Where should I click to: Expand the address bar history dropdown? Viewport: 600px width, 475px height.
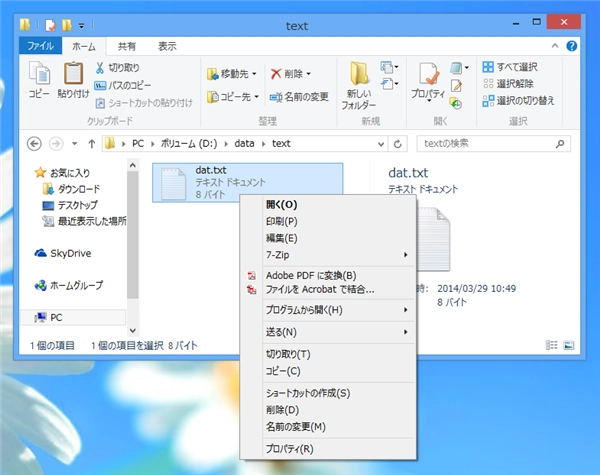381,144
